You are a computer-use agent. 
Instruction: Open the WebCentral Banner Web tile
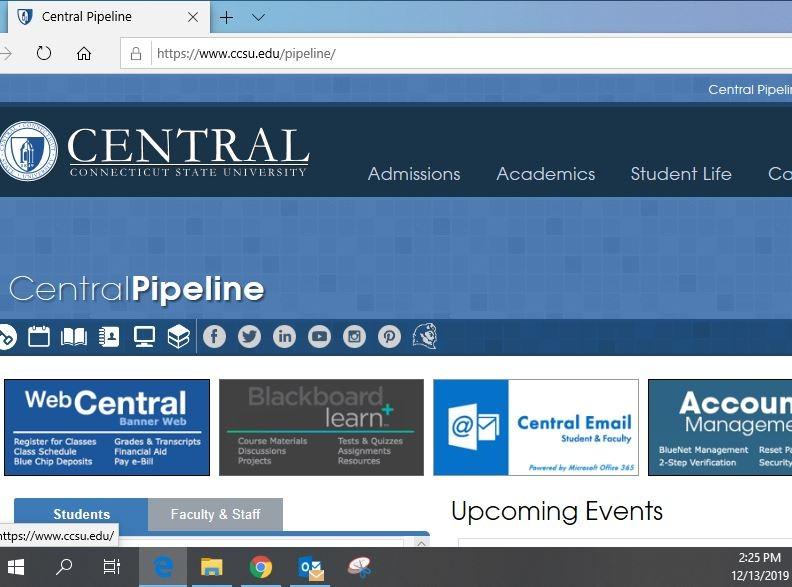click(107, 427)
